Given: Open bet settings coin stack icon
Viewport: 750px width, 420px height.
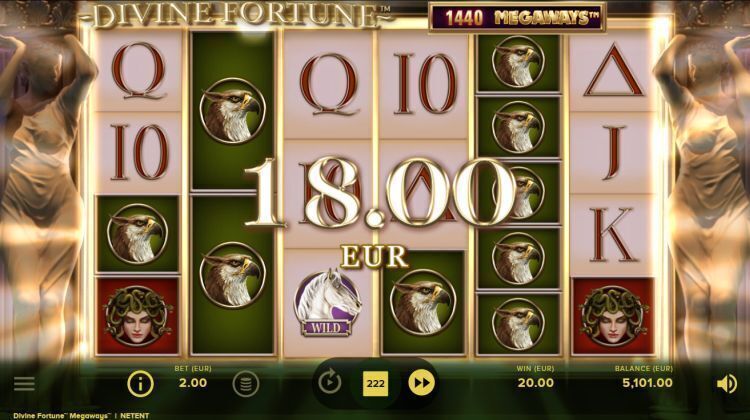Looking at the screenshot, I should coord(246,384).
